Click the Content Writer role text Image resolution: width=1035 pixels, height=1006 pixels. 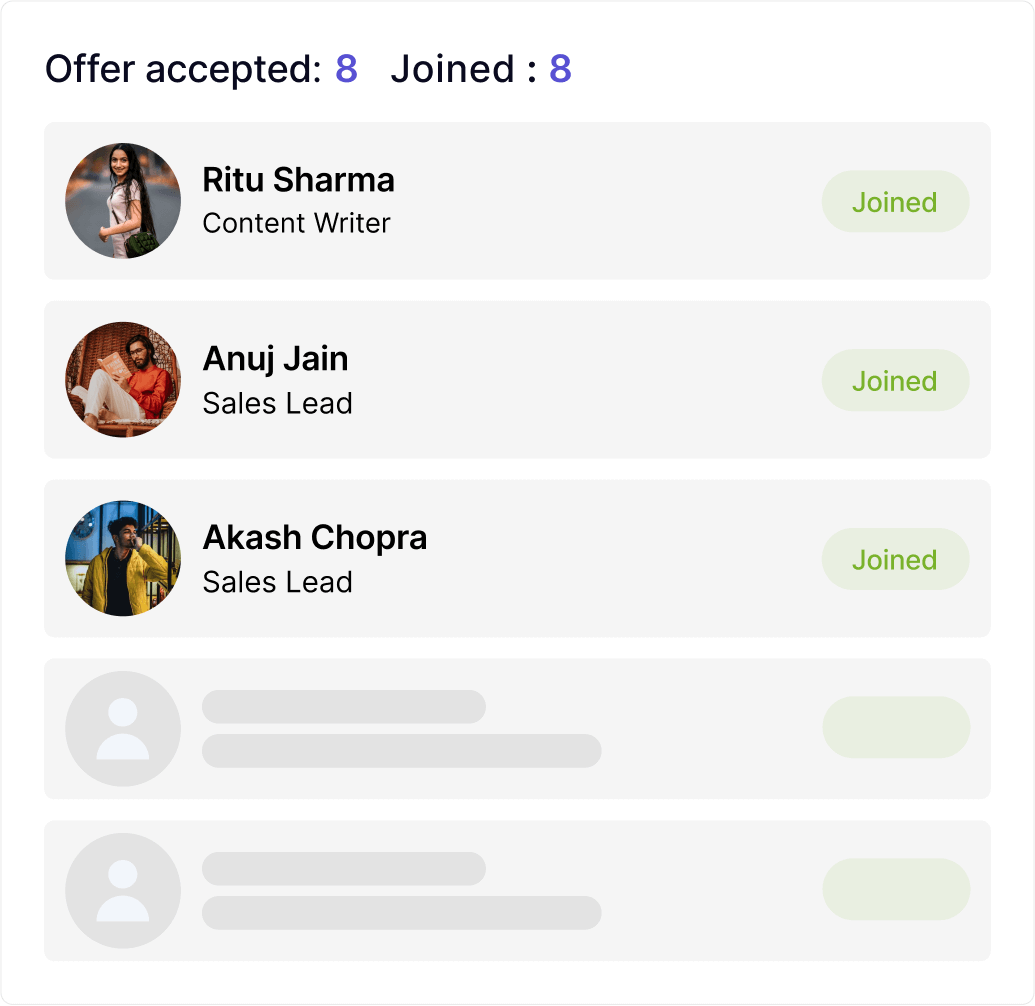click(x=296, y=223)
